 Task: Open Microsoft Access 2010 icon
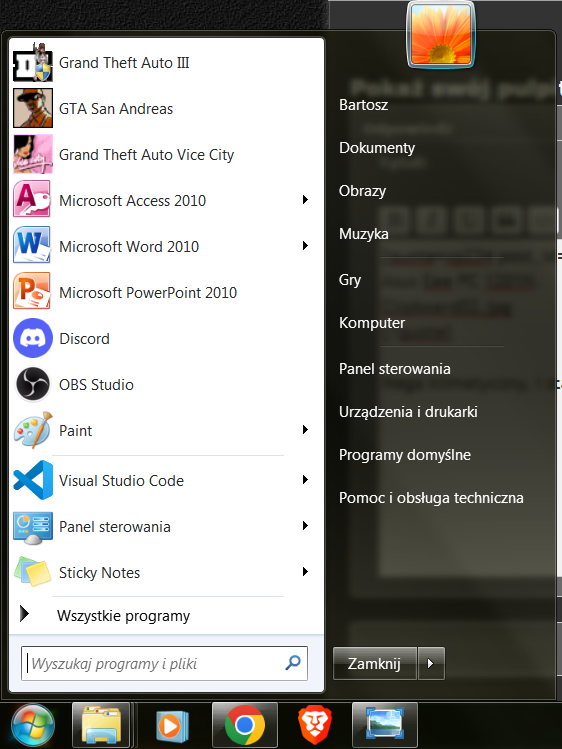tap(32, 200)
